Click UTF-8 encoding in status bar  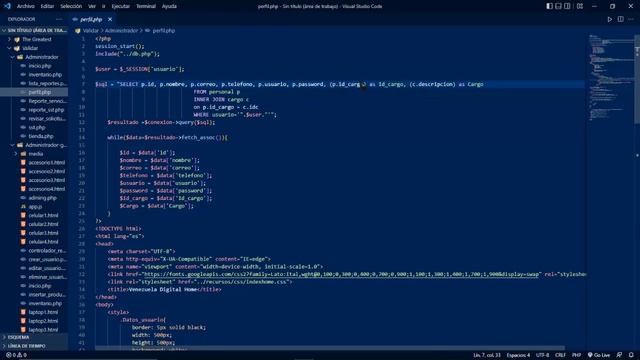pyautogui.click(x=542, y=355)
